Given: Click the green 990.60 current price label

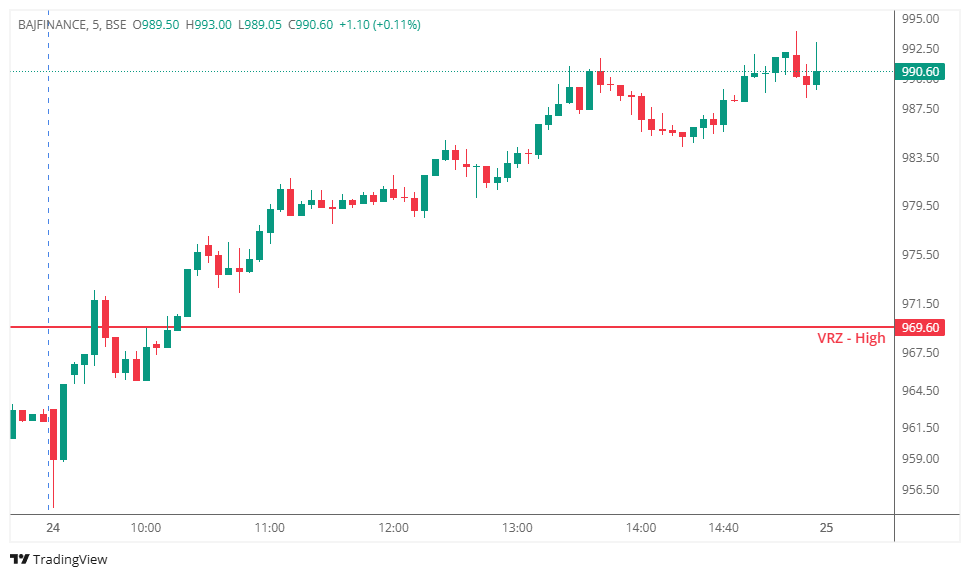Looking at the screenshot, I should click(x=920, y=72).
